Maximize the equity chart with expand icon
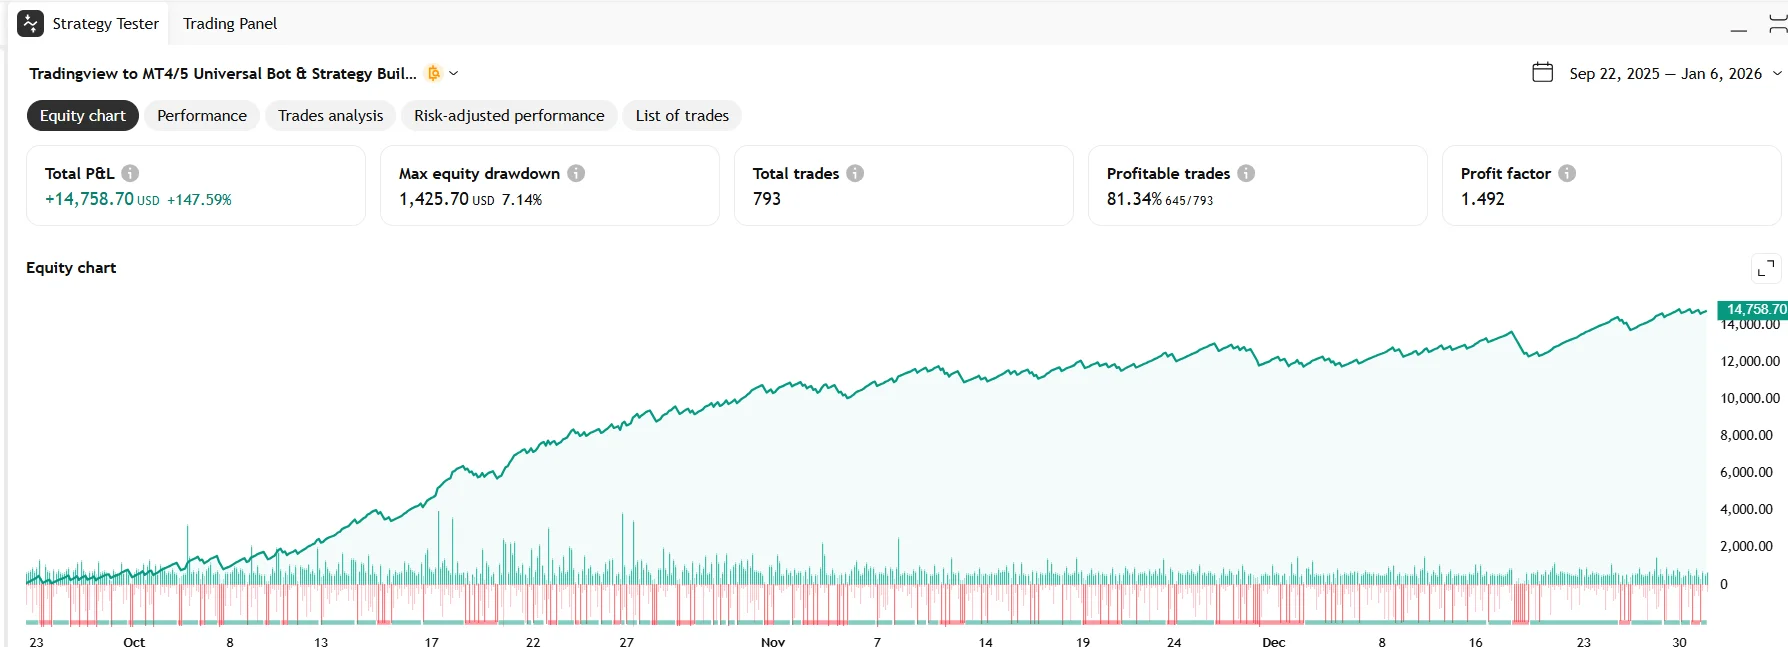The height and width of the screenshot is (647, 1788). [x=1766, y=268]
